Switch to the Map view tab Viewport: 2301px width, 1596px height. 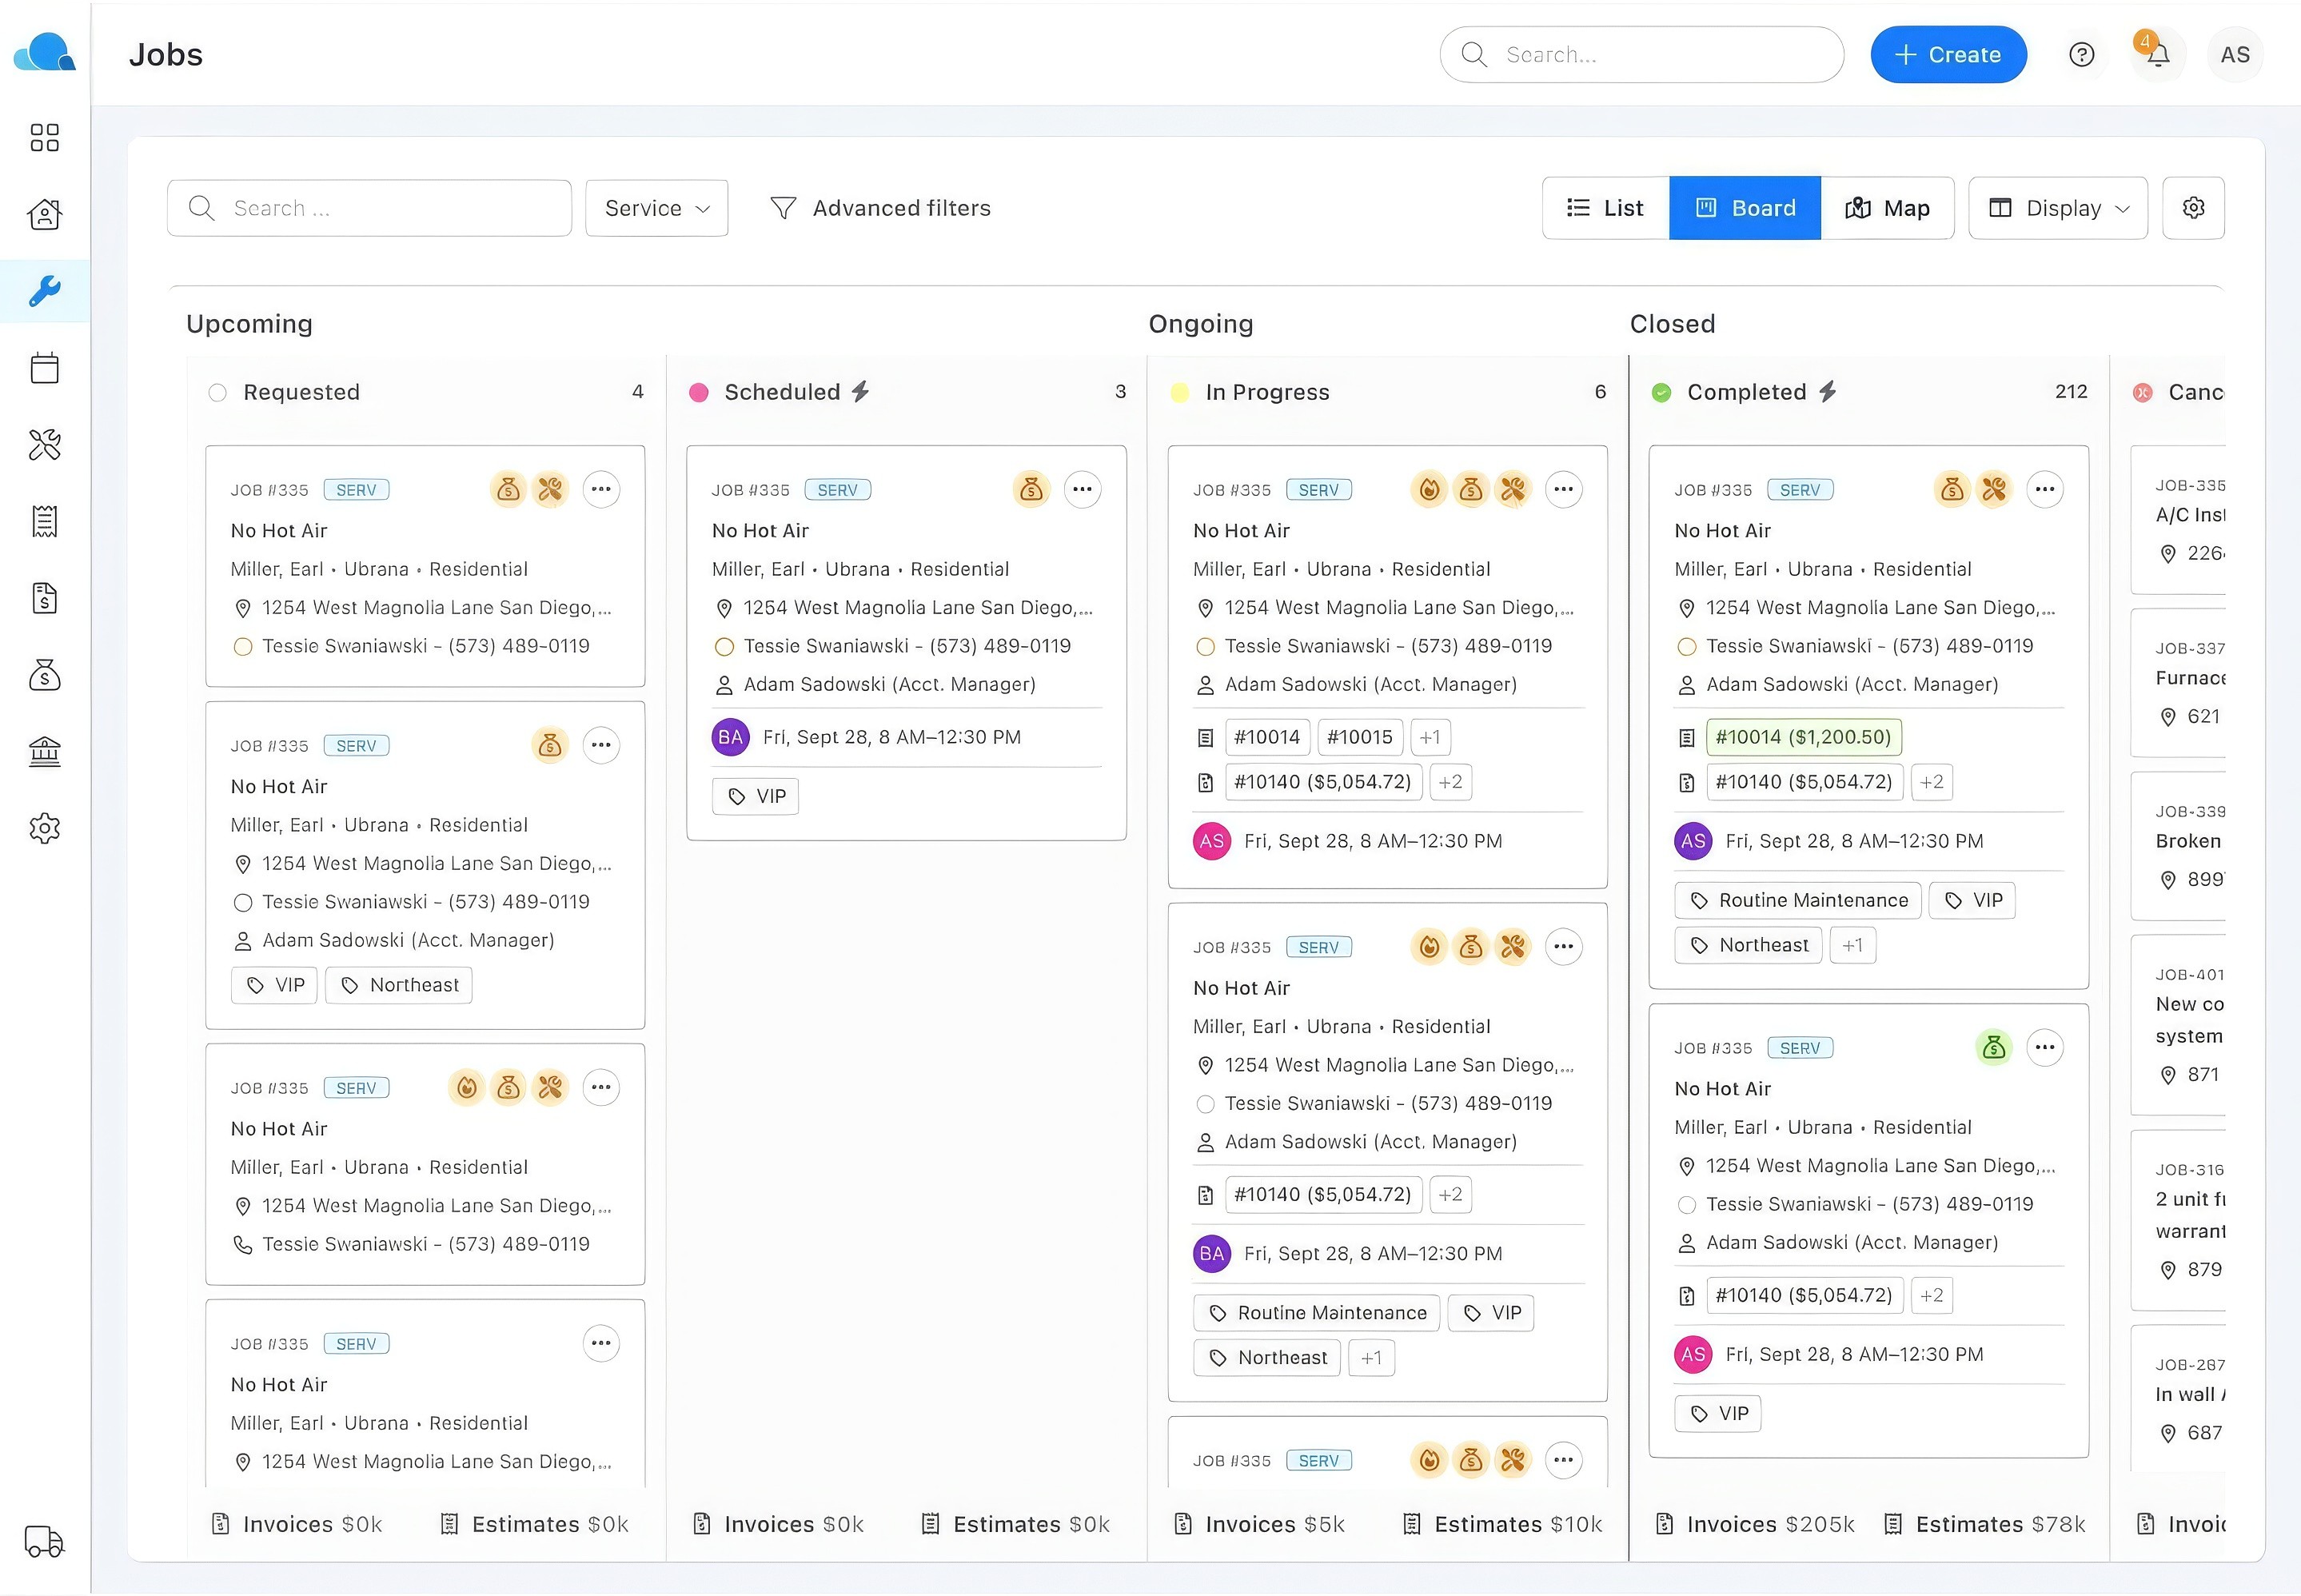coord(1887,208)
